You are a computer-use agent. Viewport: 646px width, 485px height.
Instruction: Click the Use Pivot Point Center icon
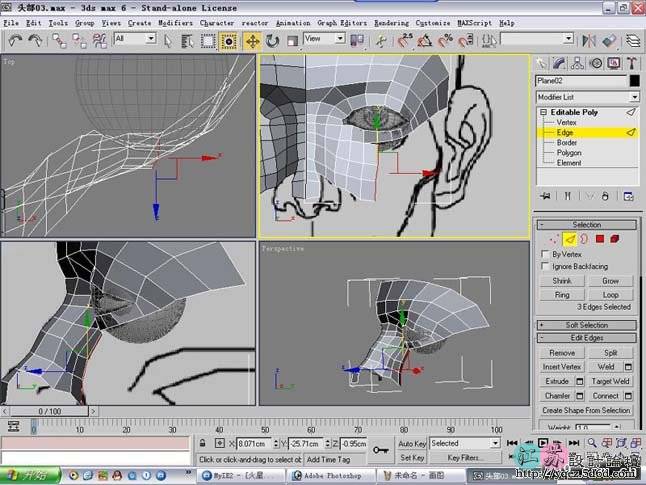coord(357,40)
